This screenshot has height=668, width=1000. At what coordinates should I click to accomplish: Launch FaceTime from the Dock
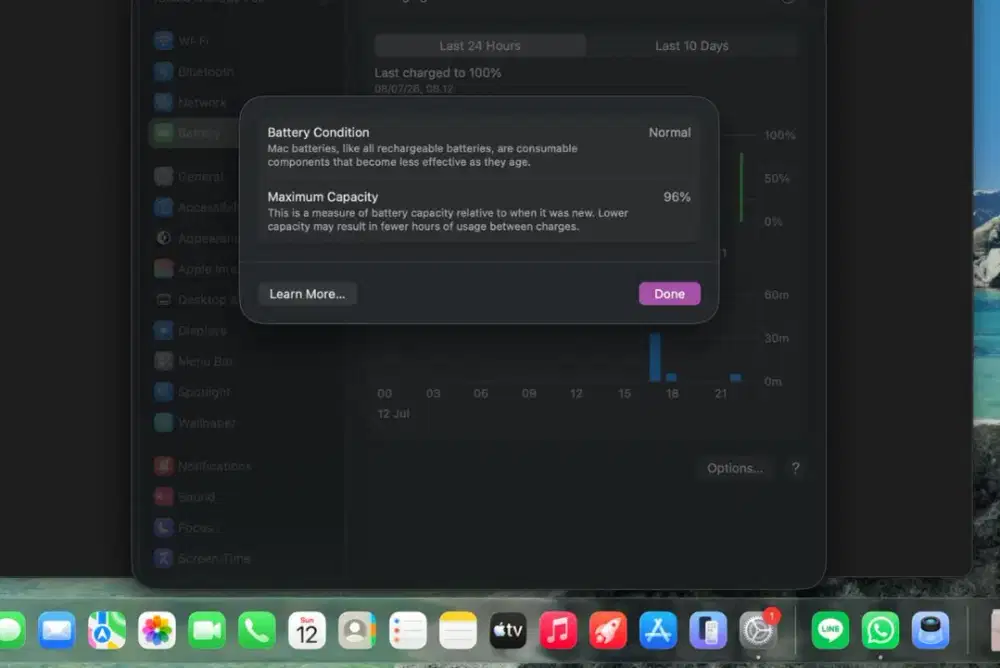207,630
